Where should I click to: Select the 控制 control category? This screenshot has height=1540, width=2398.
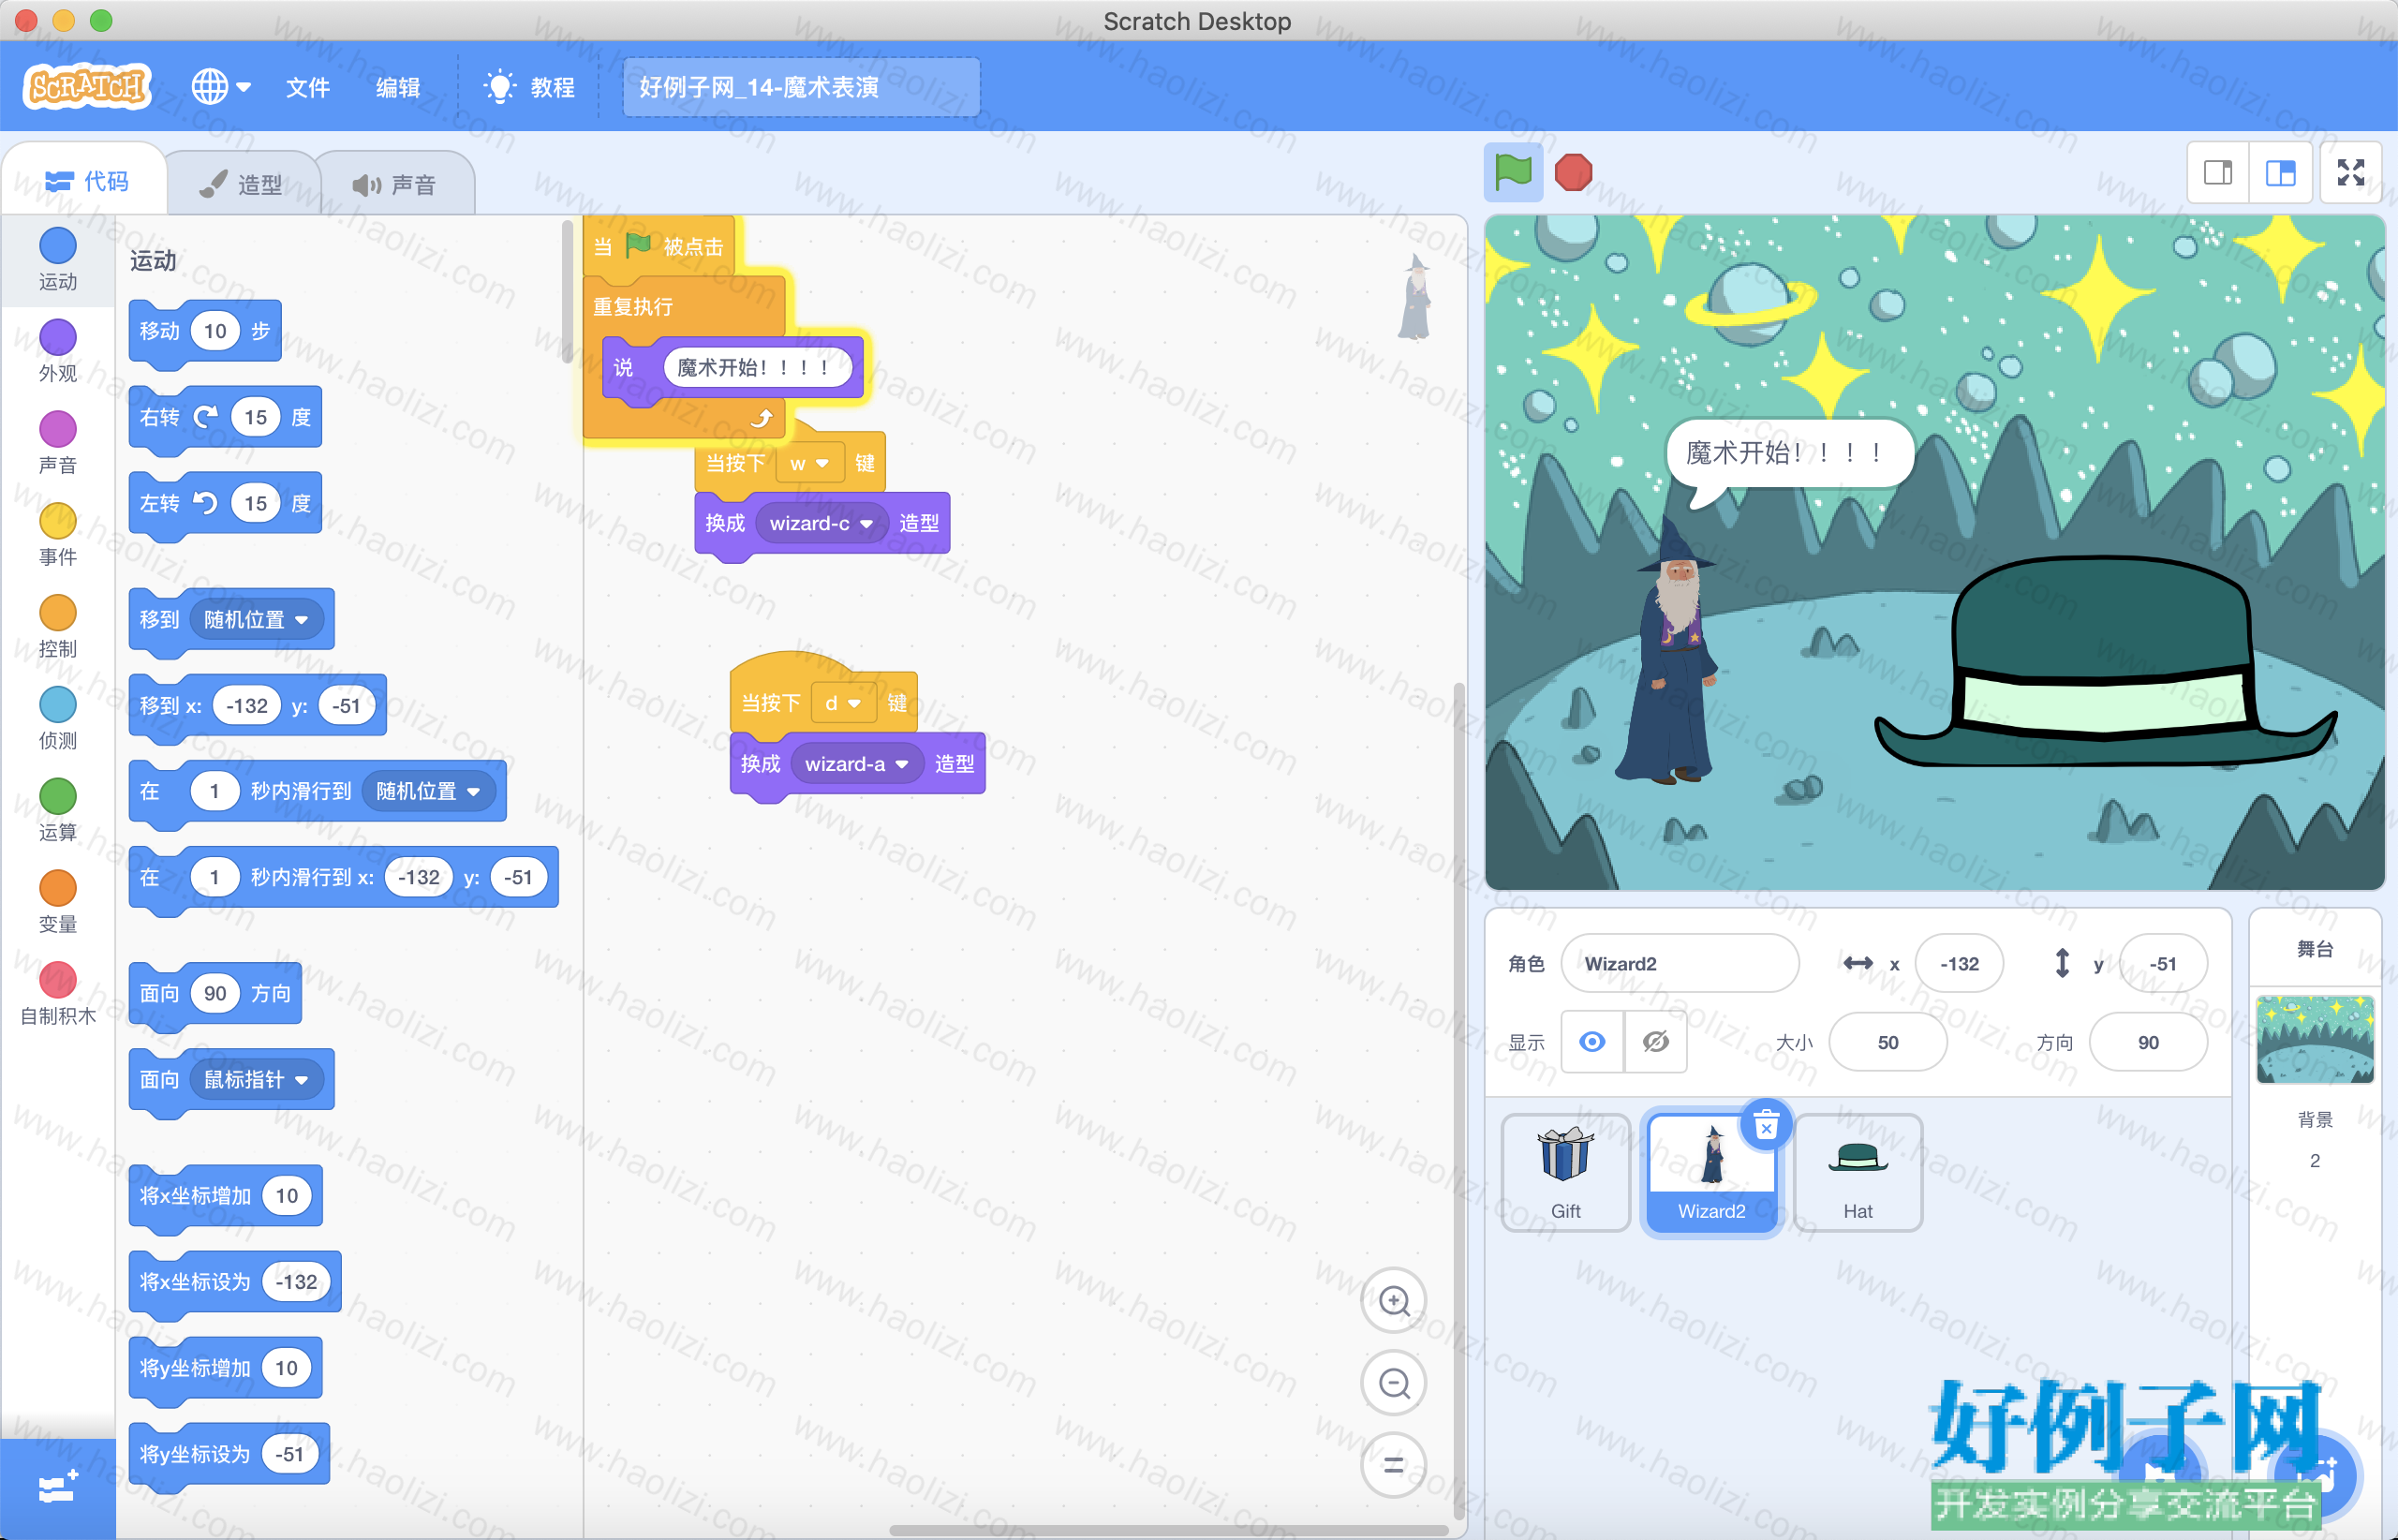(x=58, y=627)
